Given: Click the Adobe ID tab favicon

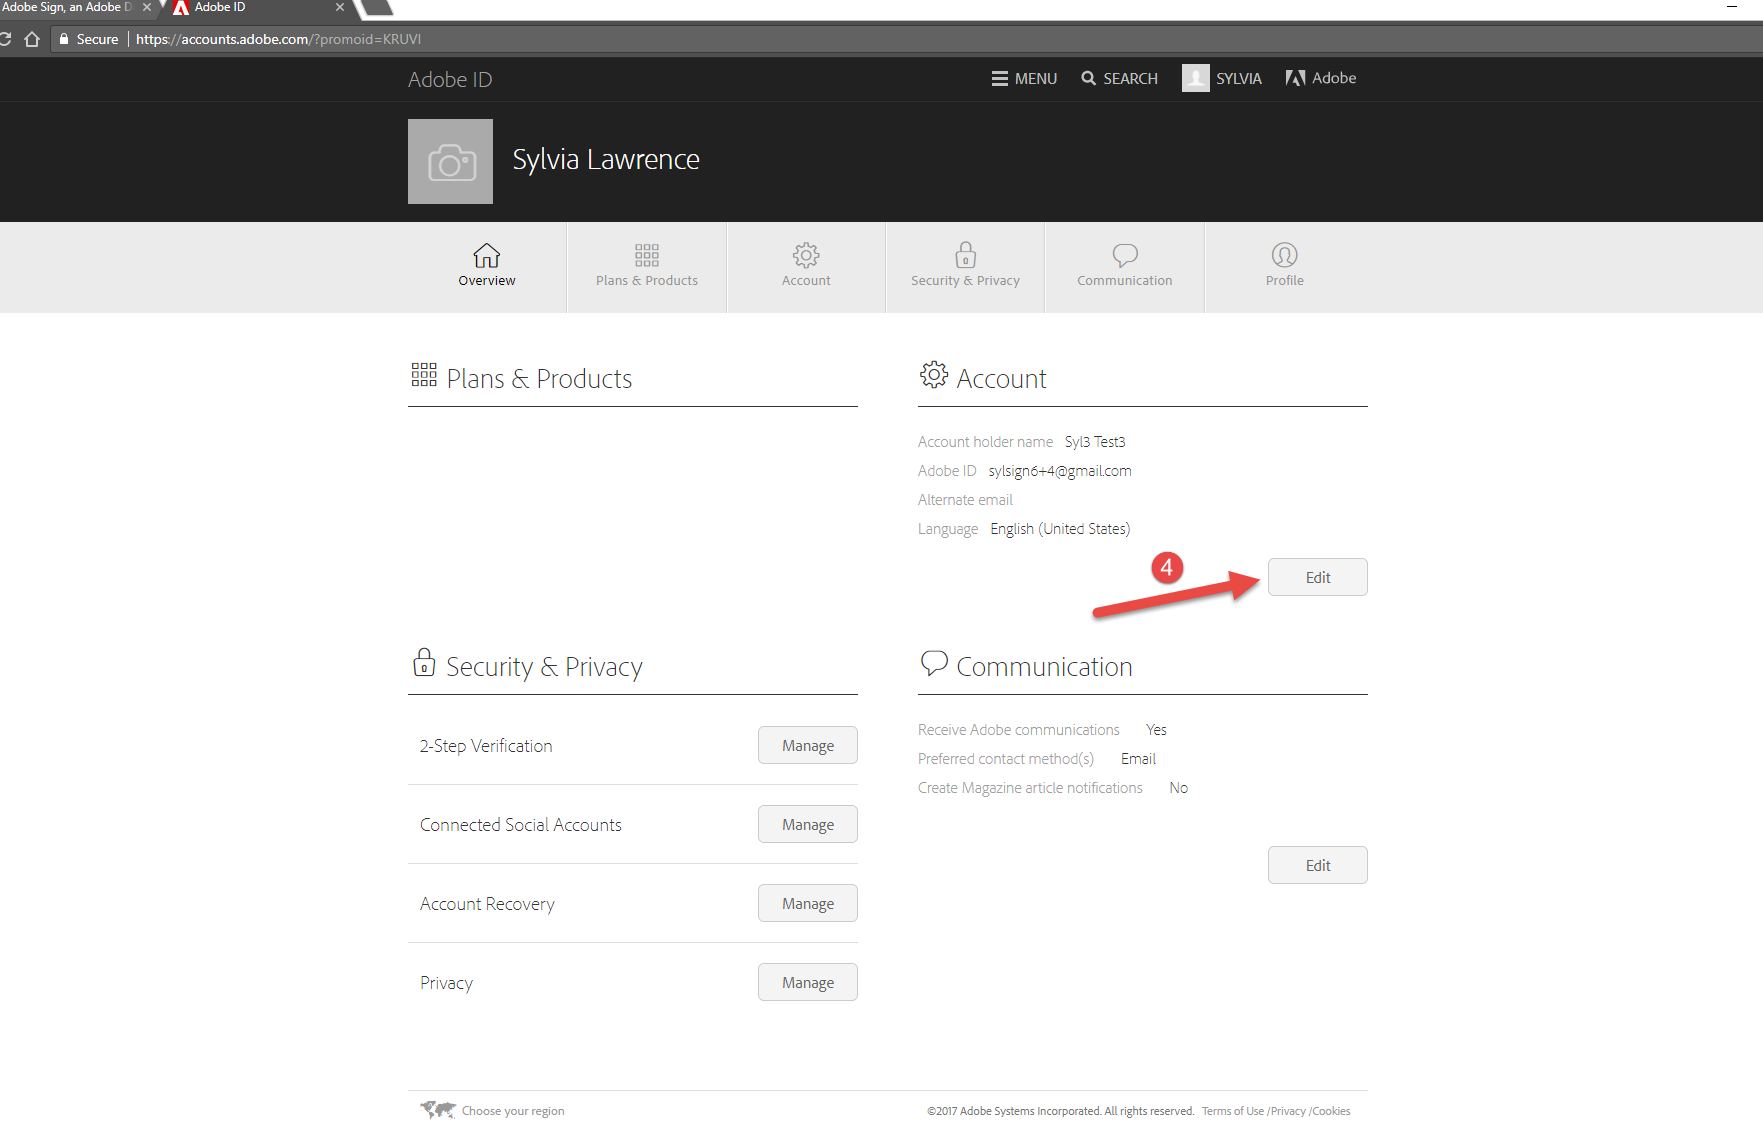Looking at the screenshot, I should pos(181,8).
